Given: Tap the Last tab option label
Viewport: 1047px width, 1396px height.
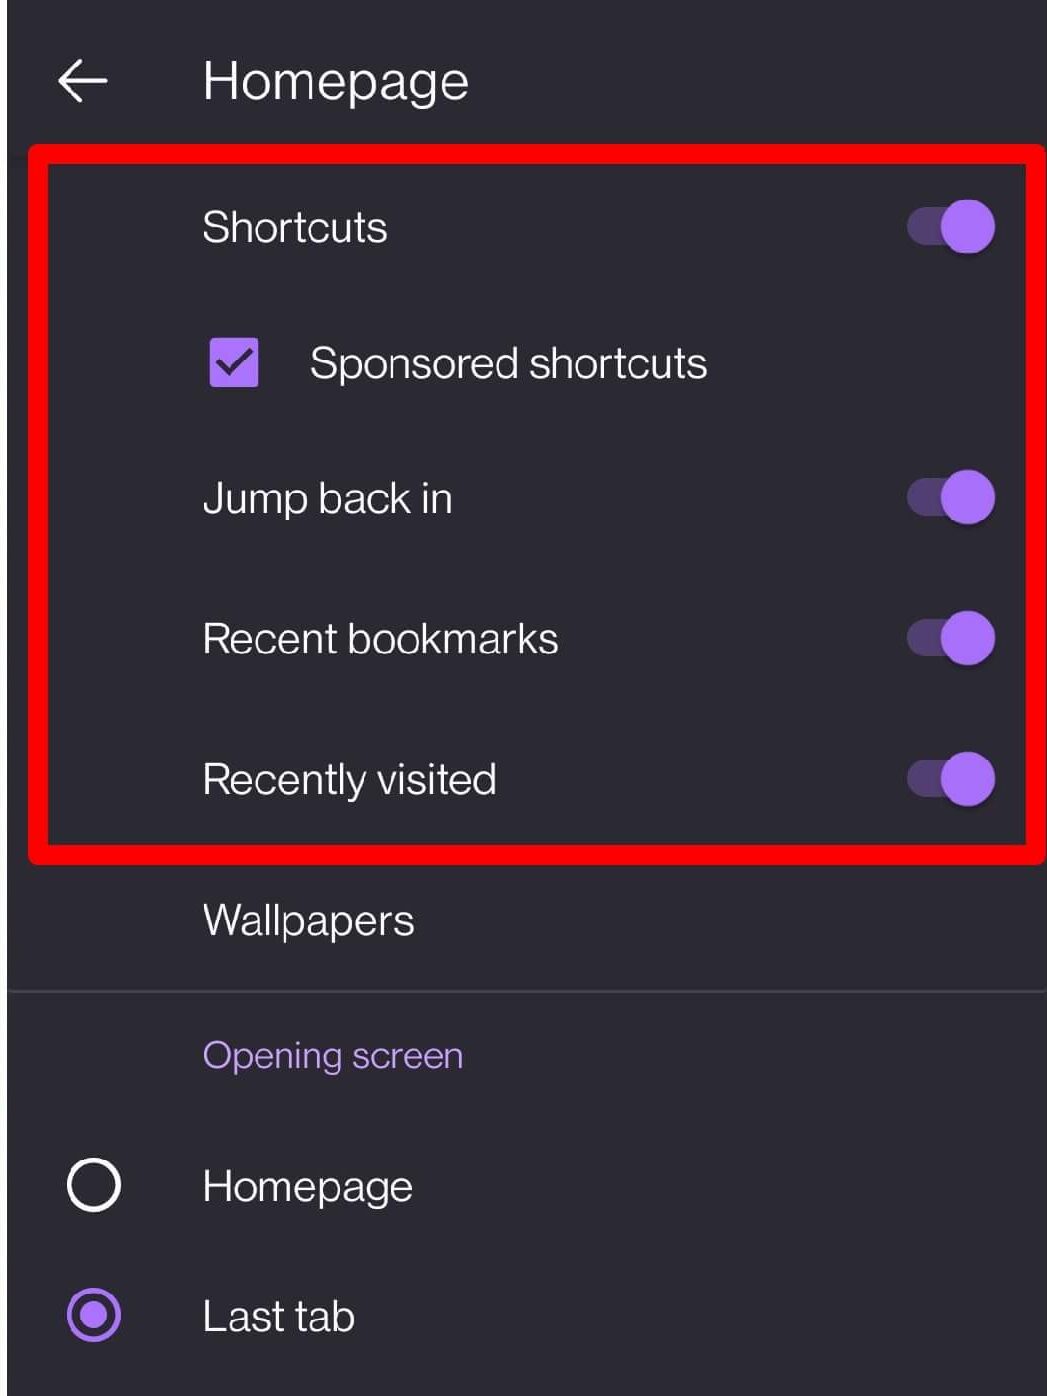Looking at the screenshot, I should click(278, 1316).
